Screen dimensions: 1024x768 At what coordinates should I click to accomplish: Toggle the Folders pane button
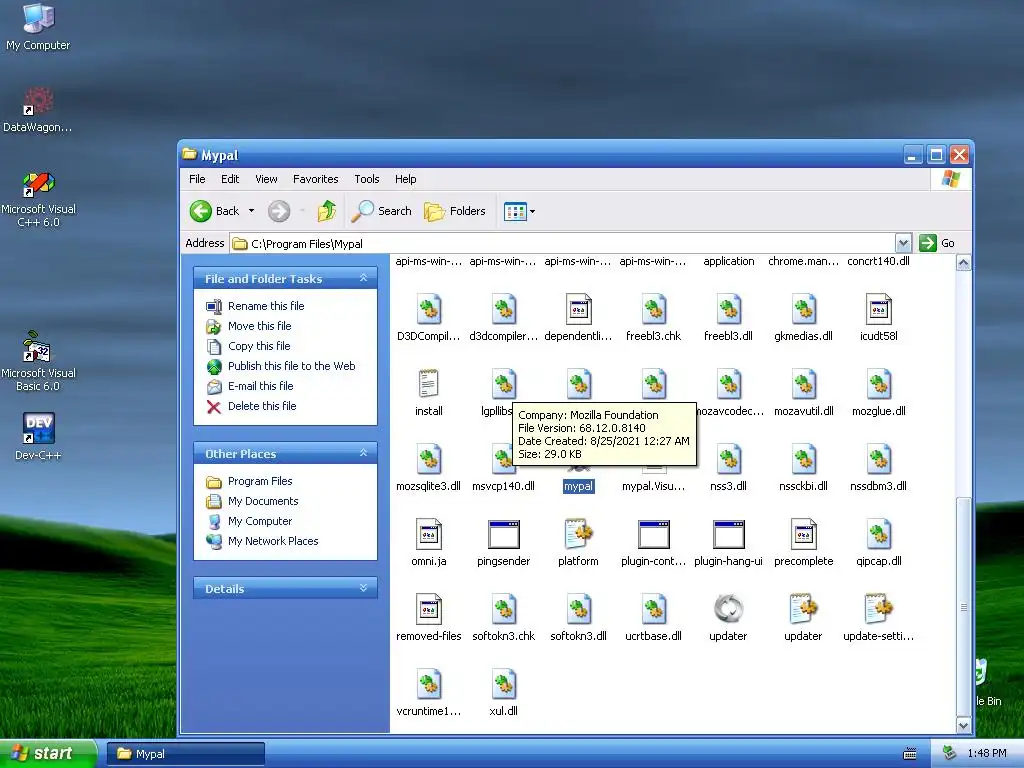click(x=455, y=211)
